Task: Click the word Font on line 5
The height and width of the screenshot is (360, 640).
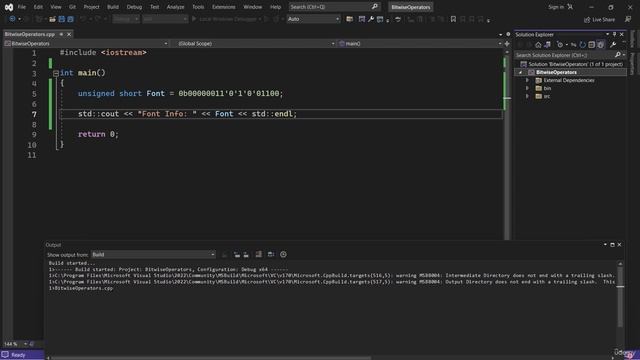Action: 156,93
